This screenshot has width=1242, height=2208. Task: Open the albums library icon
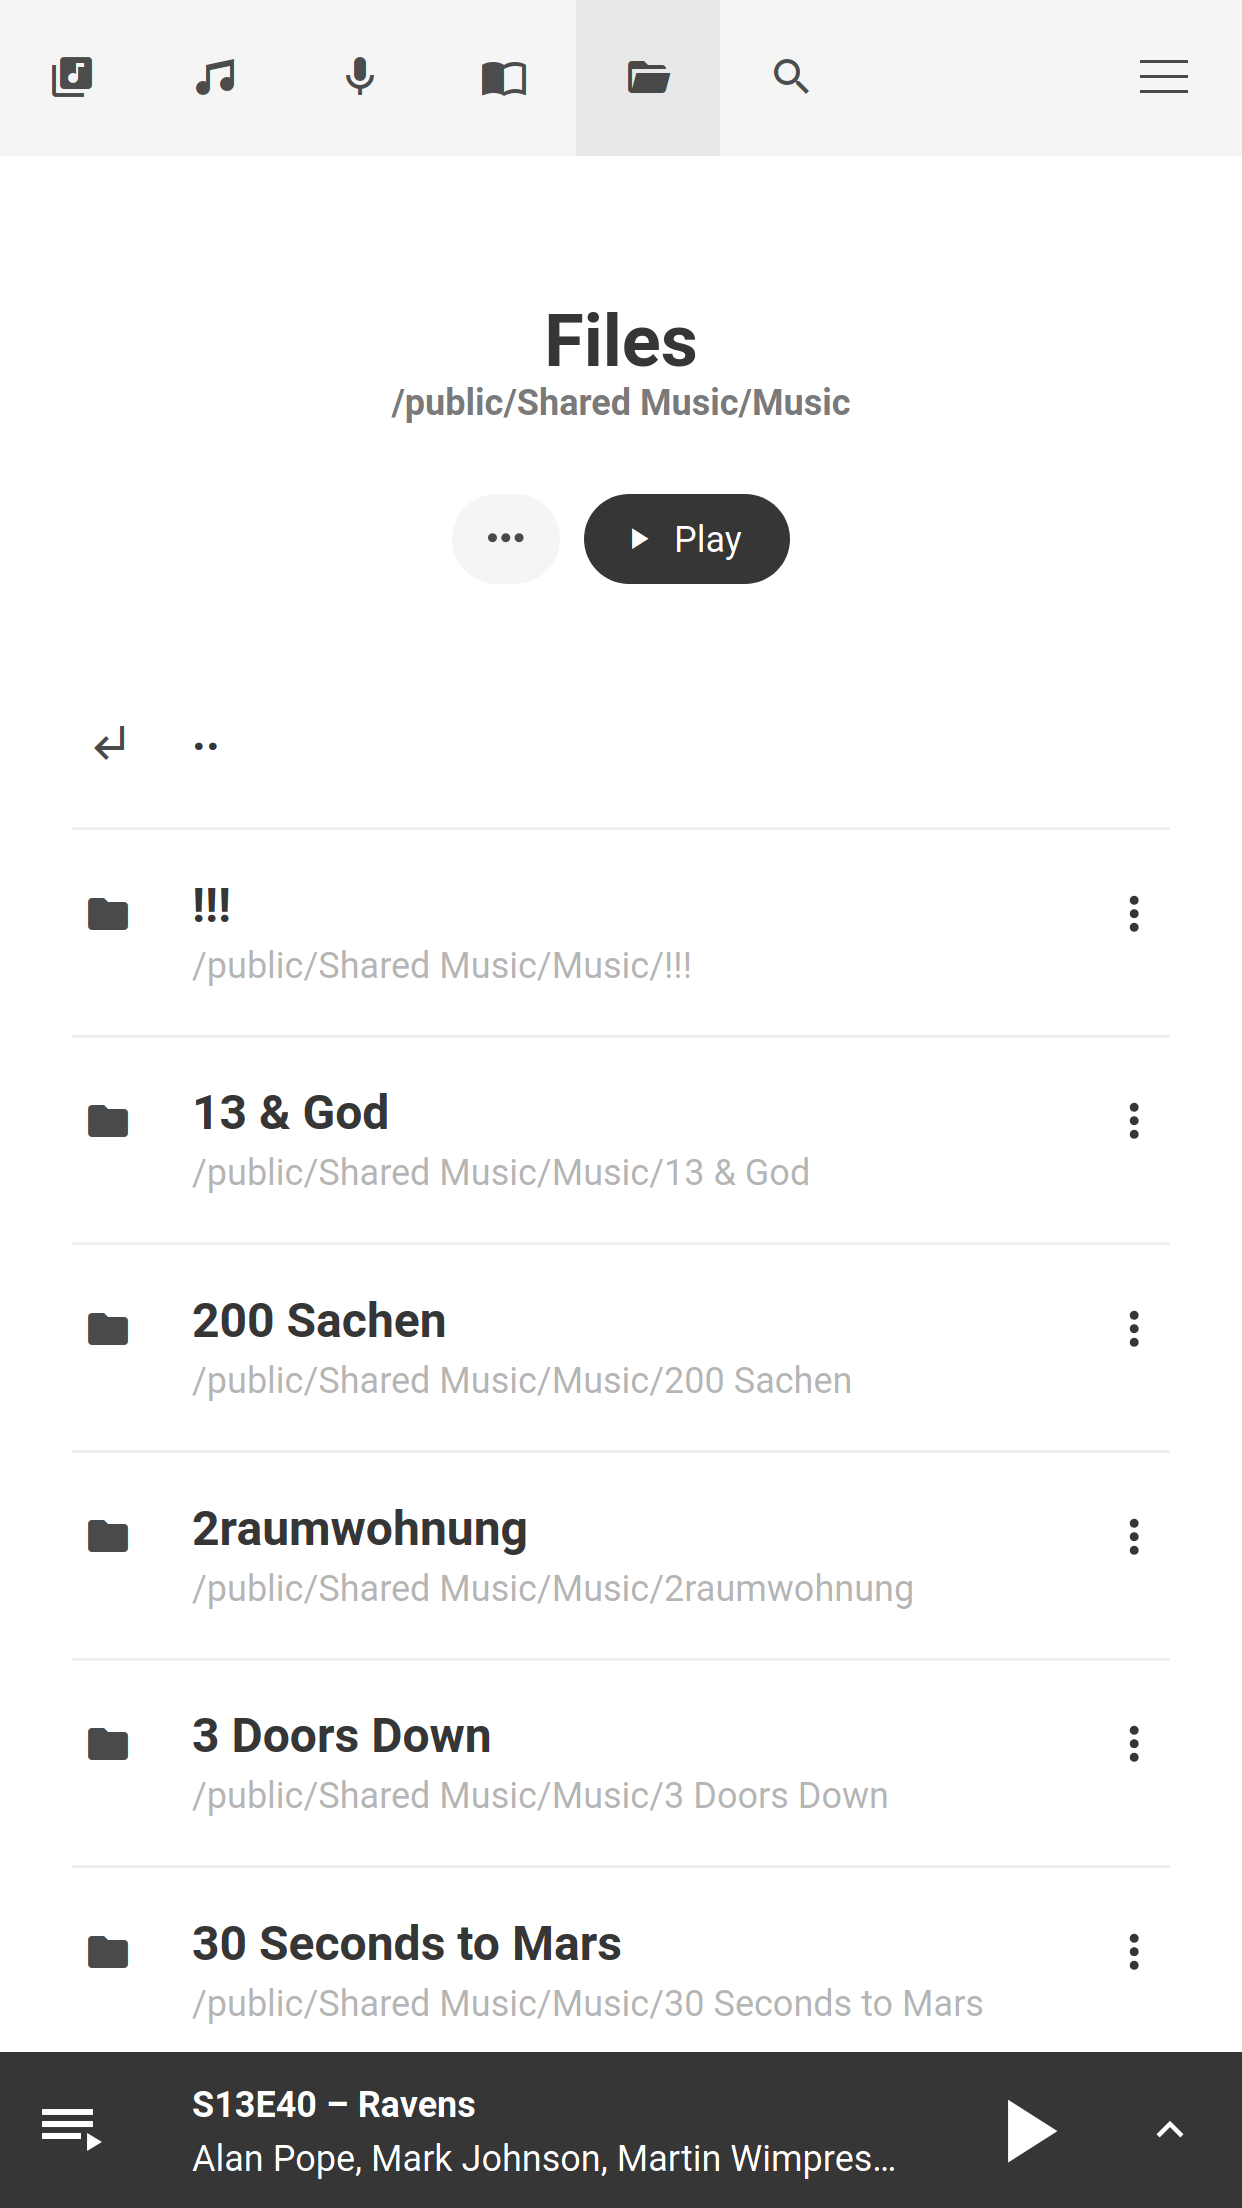(72, 77)
